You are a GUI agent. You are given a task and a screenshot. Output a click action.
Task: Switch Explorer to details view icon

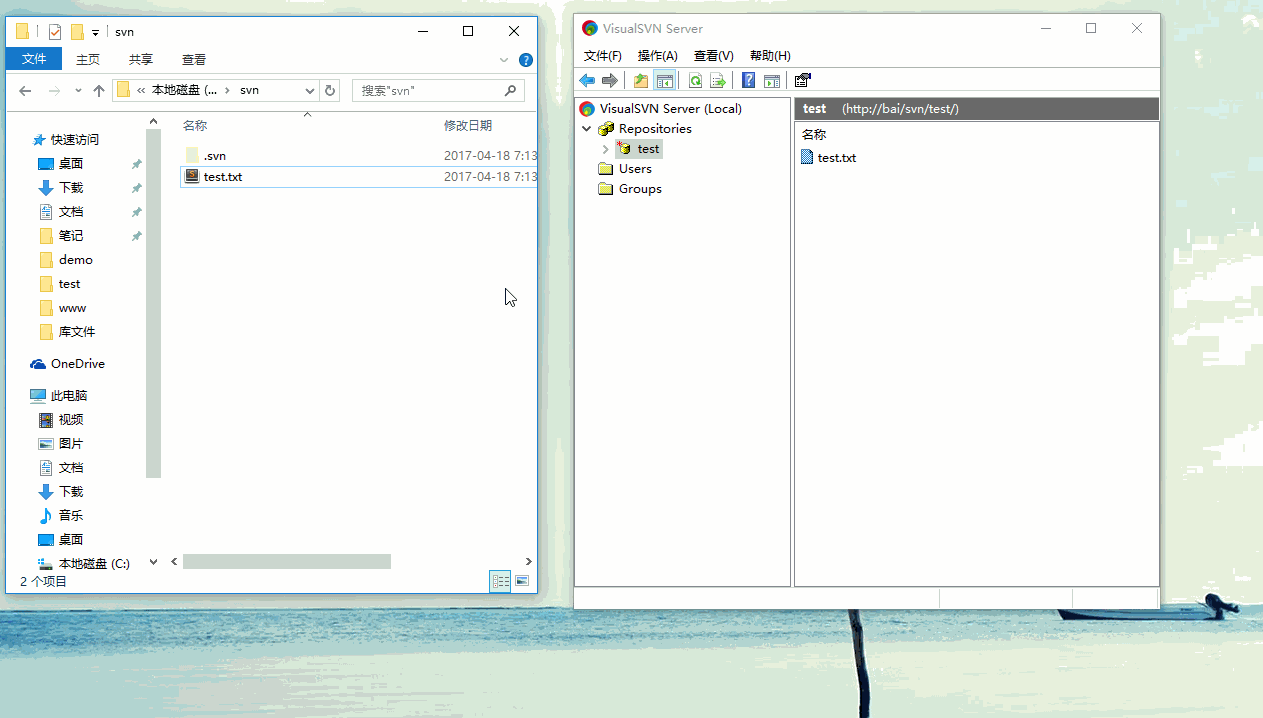click(x=500, y=581)
